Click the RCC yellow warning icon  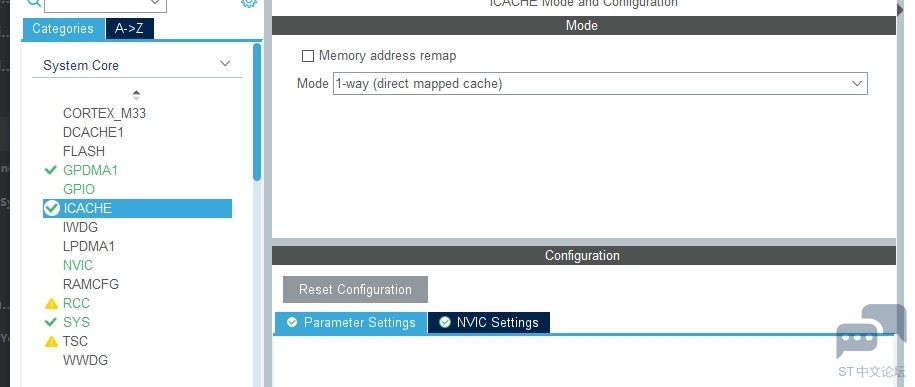pos(51,304)
